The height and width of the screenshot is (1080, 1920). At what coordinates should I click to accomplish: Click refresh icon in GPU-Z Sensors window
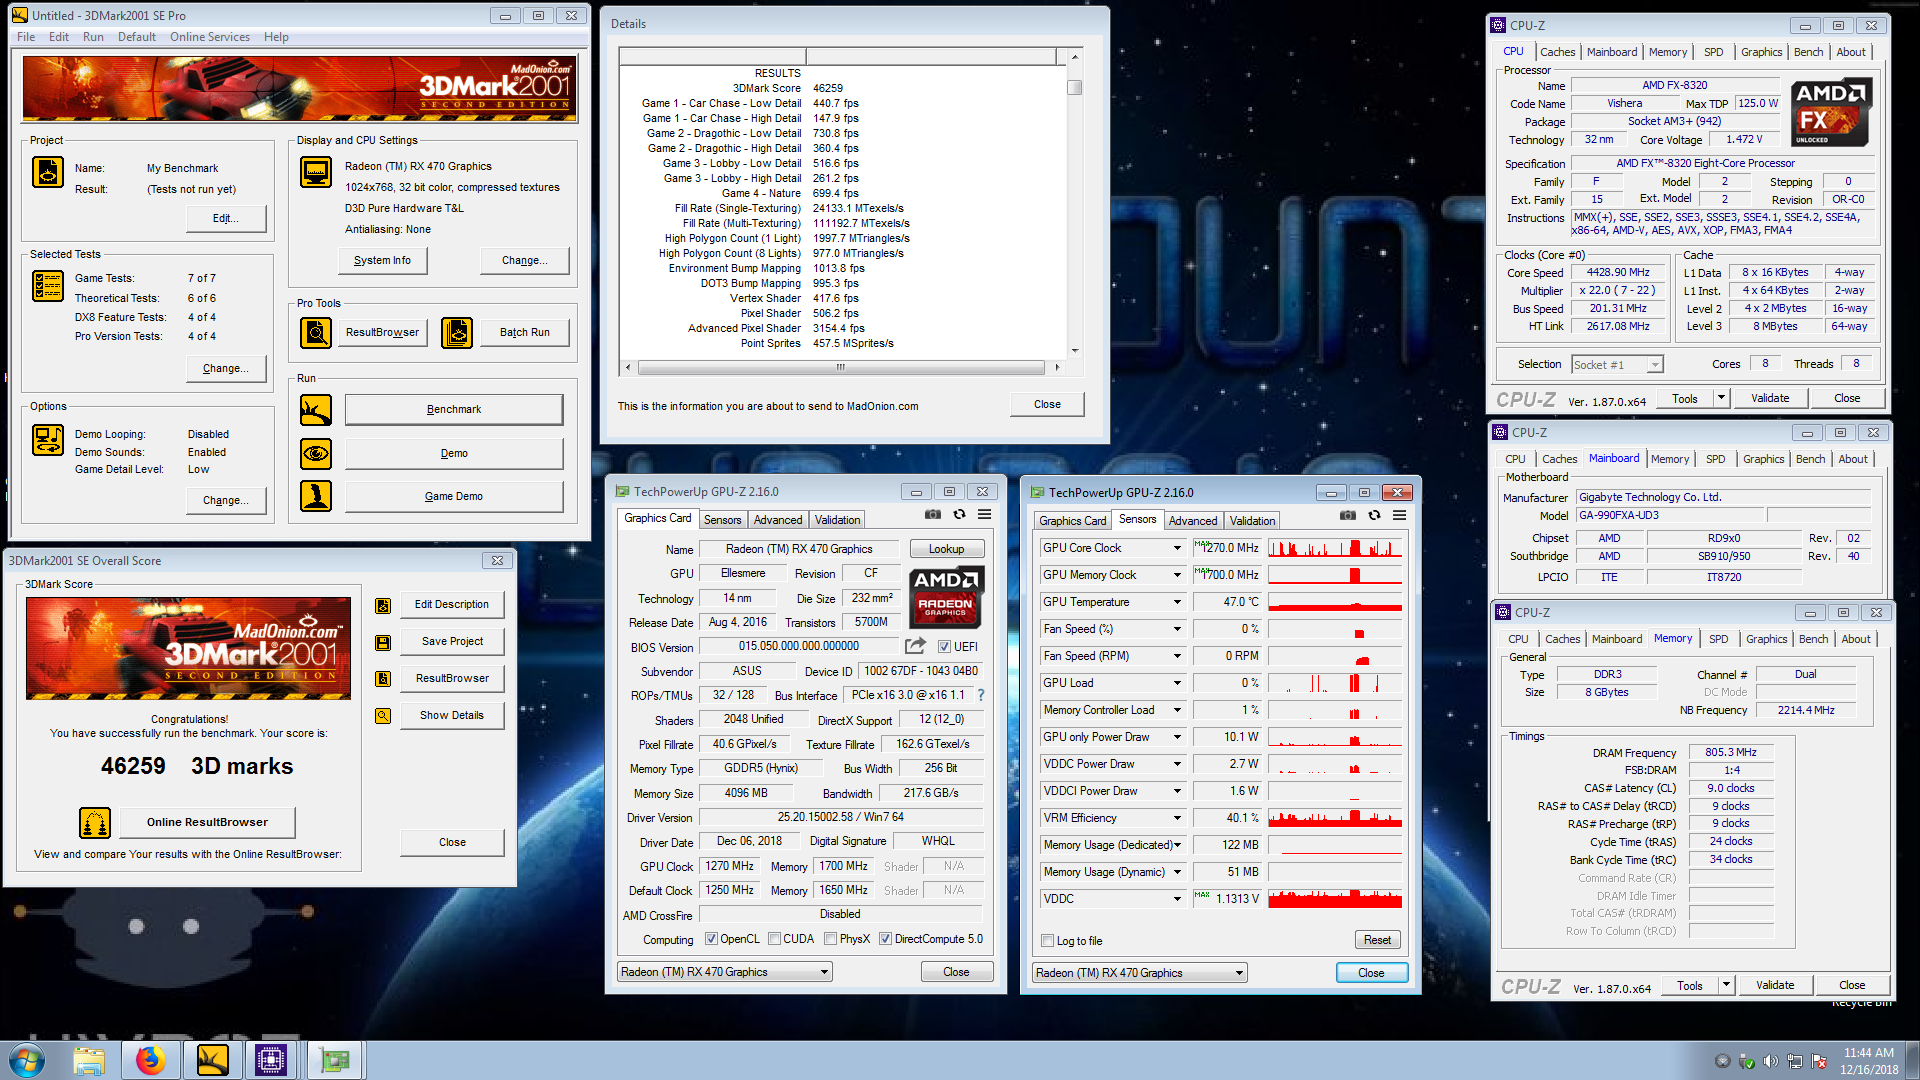coord(1374,516)
